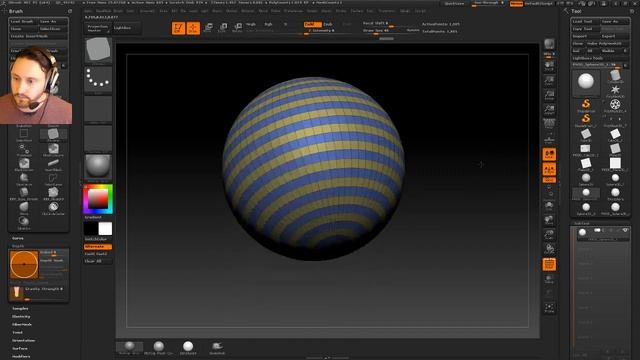Click Load Brush button

[24, 21]
